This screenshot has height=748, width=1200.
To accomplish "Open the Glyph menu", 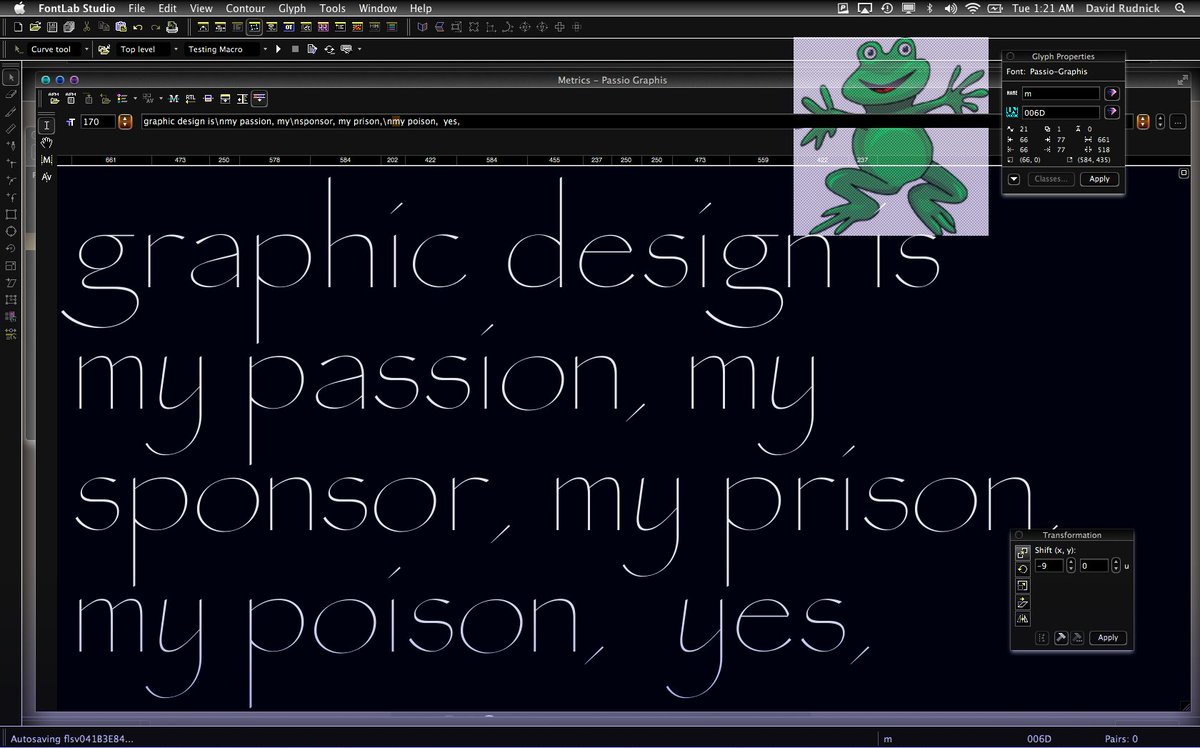I will [292, 8].
